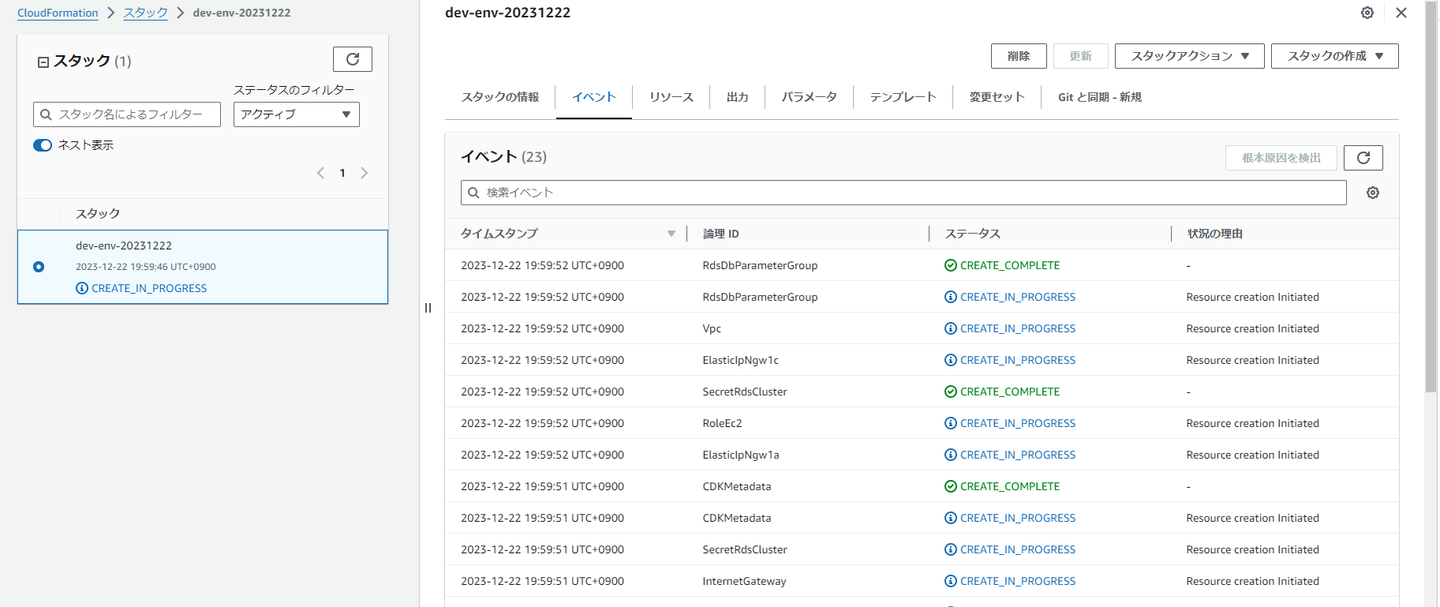
Task: Open events table settings gear
Action: click(1372, 193)
